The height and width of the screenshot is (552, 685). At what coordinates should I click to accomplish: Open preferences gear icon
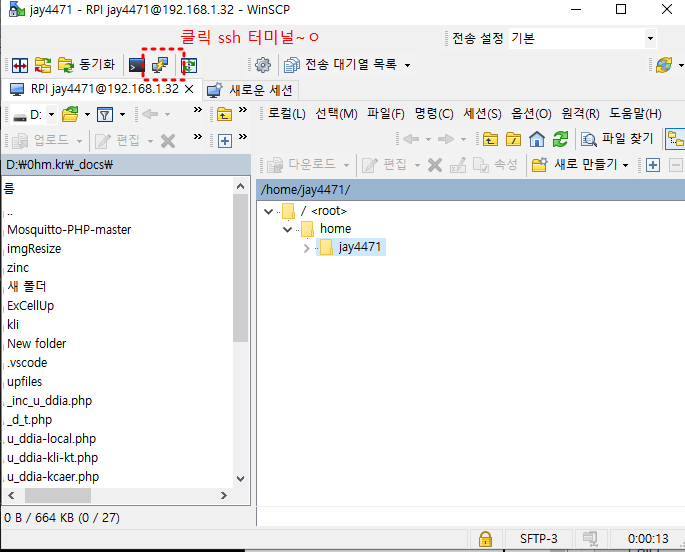point(263,65)
